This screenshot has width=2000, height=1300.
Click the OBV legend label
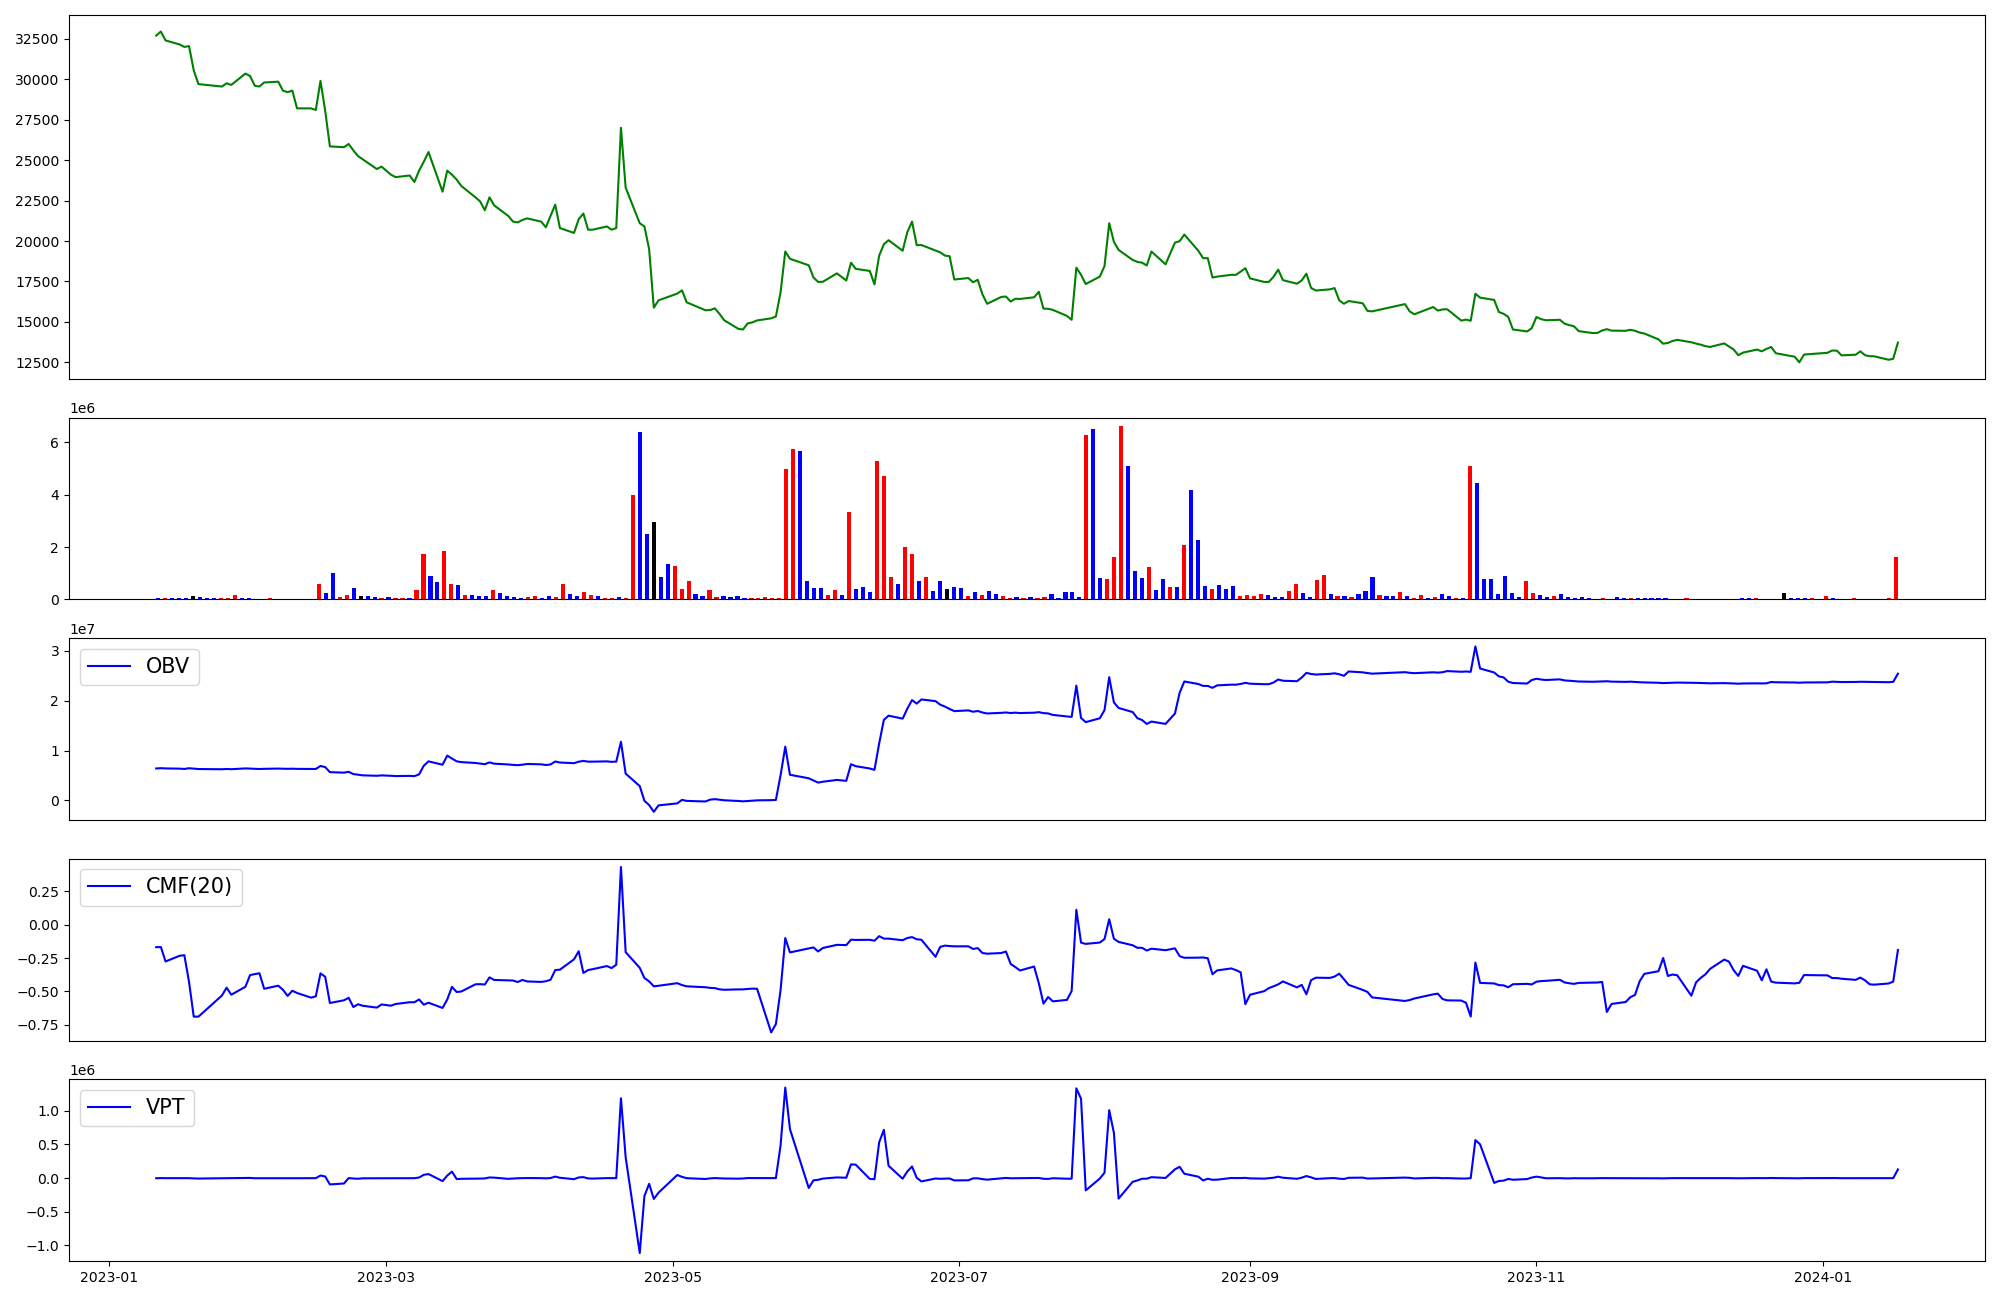167,666
